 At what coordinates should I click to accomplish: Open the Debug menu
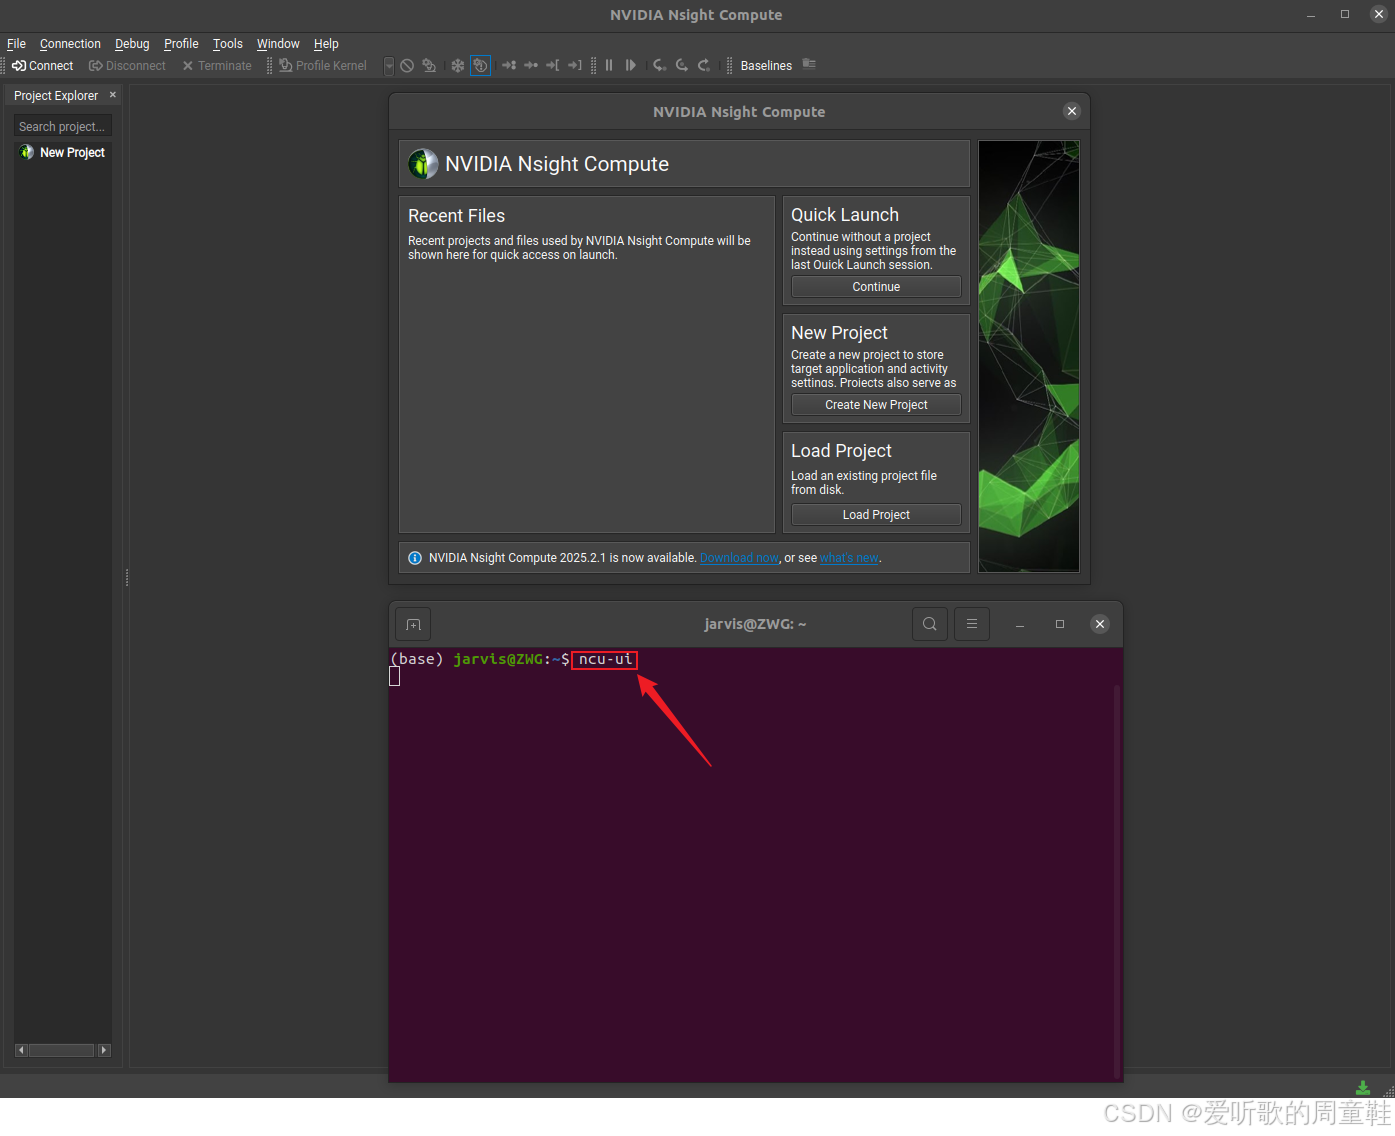132,44
